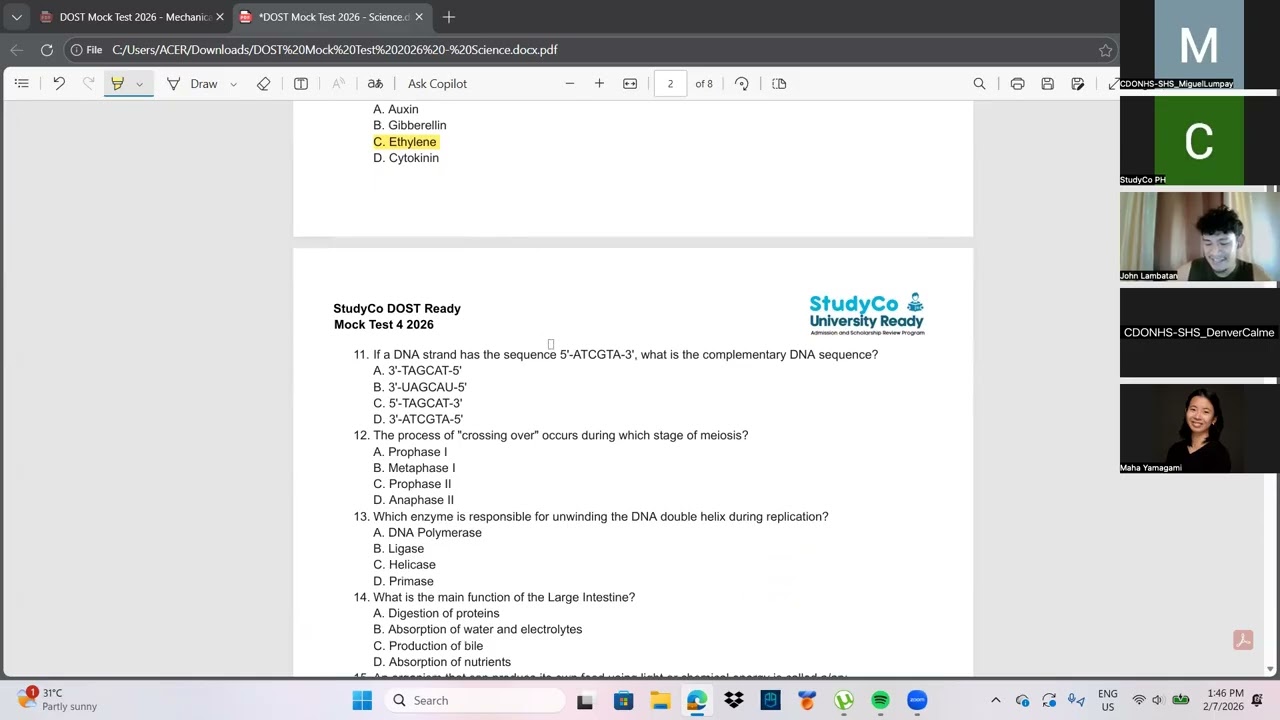The width and height of the screenshot is (1280, 720).
Task: Open the Translate tool
Action: click(x=375, y=84)
